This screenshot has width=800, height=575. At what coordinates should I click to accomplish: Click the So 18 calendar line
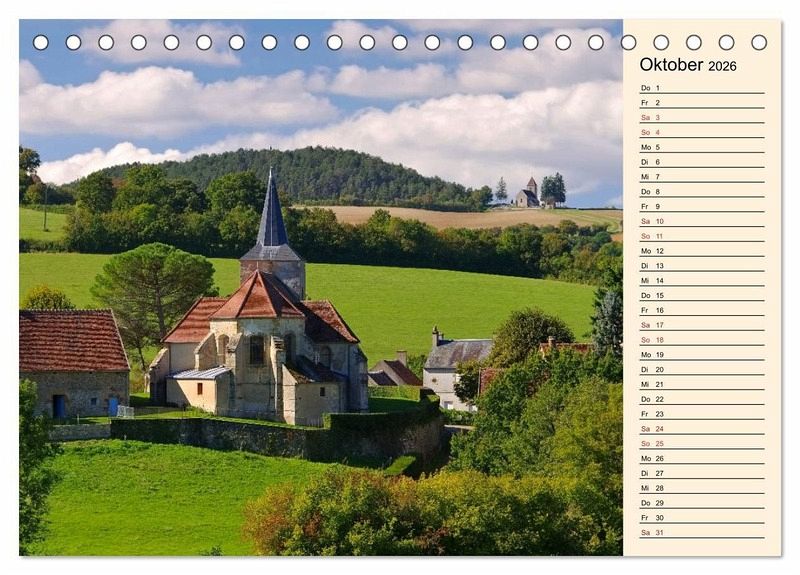[x=701, y=340]
